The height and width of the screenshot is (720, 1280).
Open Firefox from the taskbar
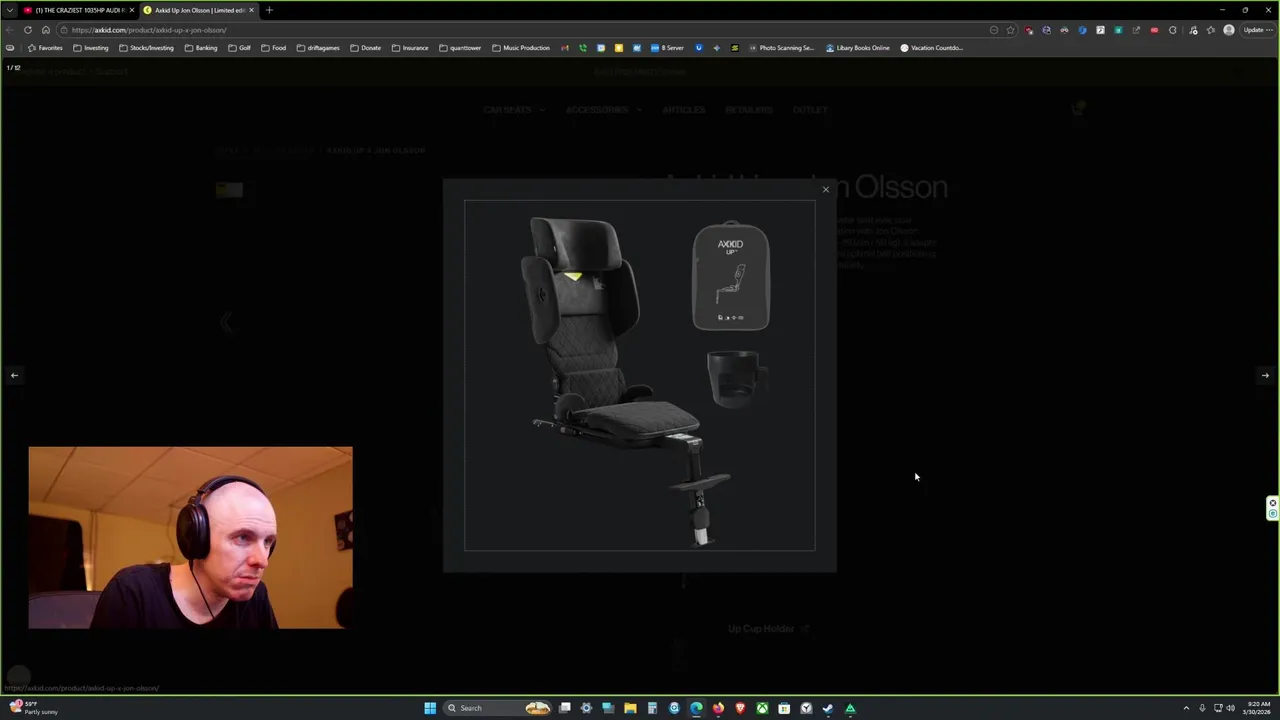tap(718, 708)
